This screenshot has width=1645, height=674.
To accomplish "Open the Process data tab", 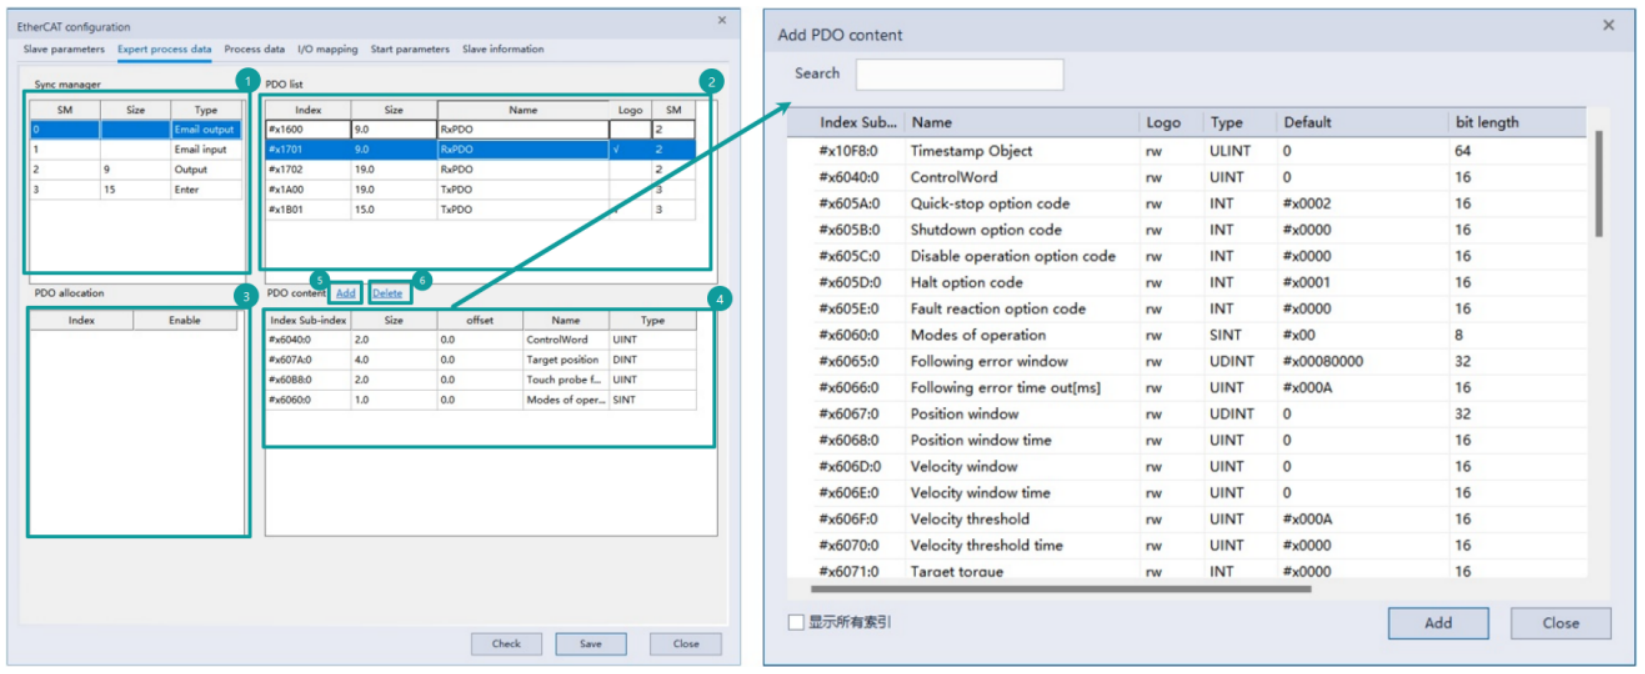I will tap(254, 49).
